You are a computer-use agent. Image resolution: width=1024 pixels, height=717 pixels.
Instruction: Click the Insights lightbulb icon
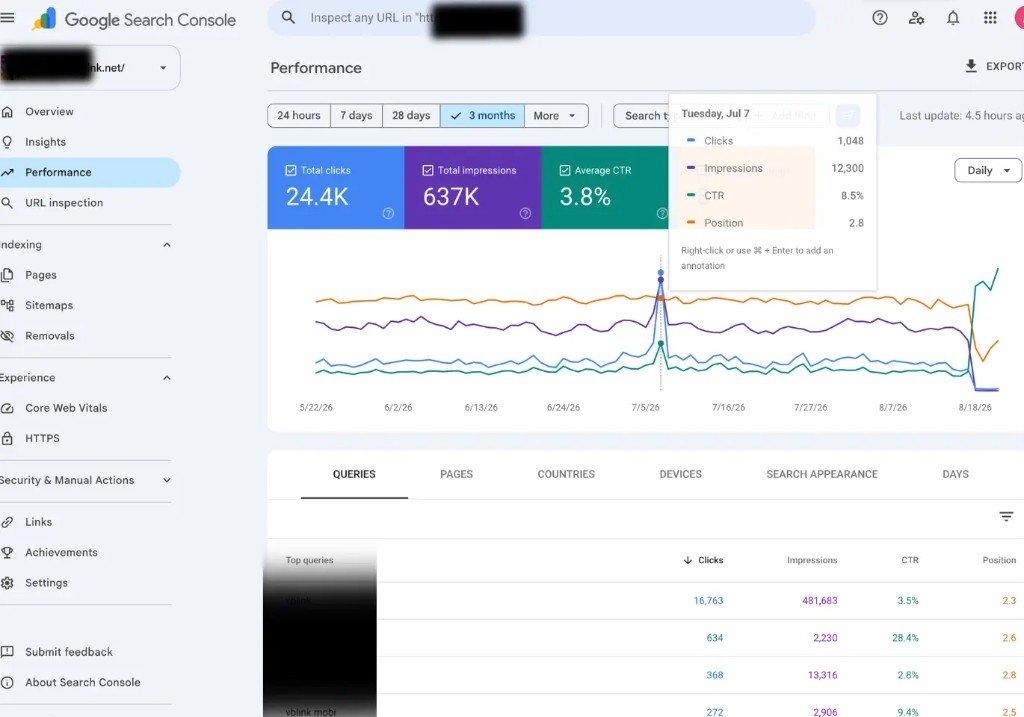pyautogui.click(x=7, y=142)
